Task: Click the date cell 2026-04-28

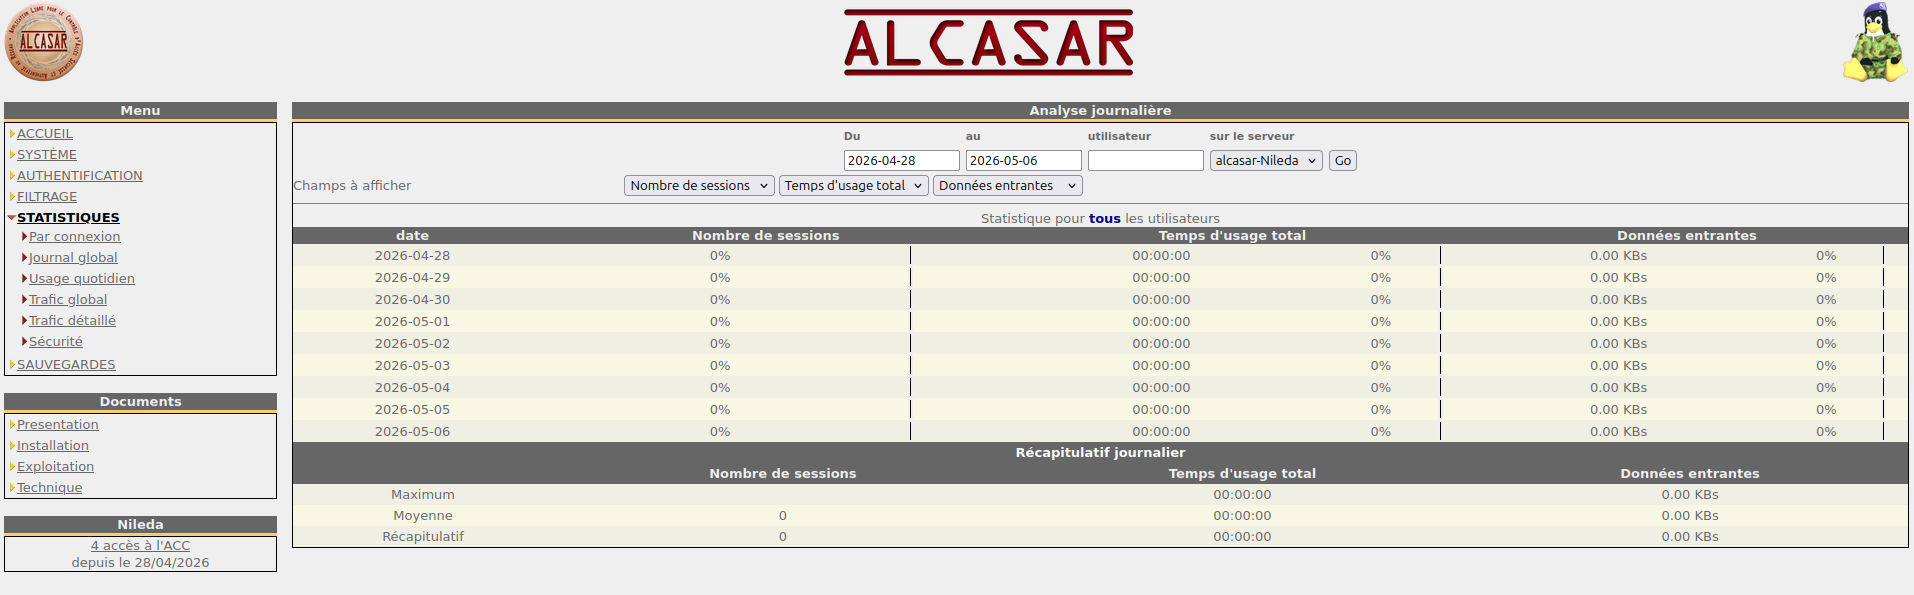Action: click(412, 256)
